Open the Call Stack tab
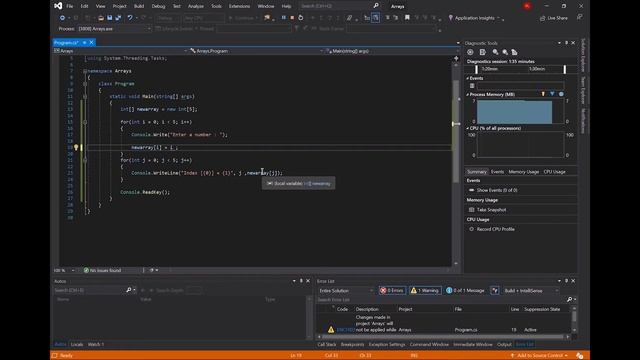640x360 pixels. [x=327, y=344]
